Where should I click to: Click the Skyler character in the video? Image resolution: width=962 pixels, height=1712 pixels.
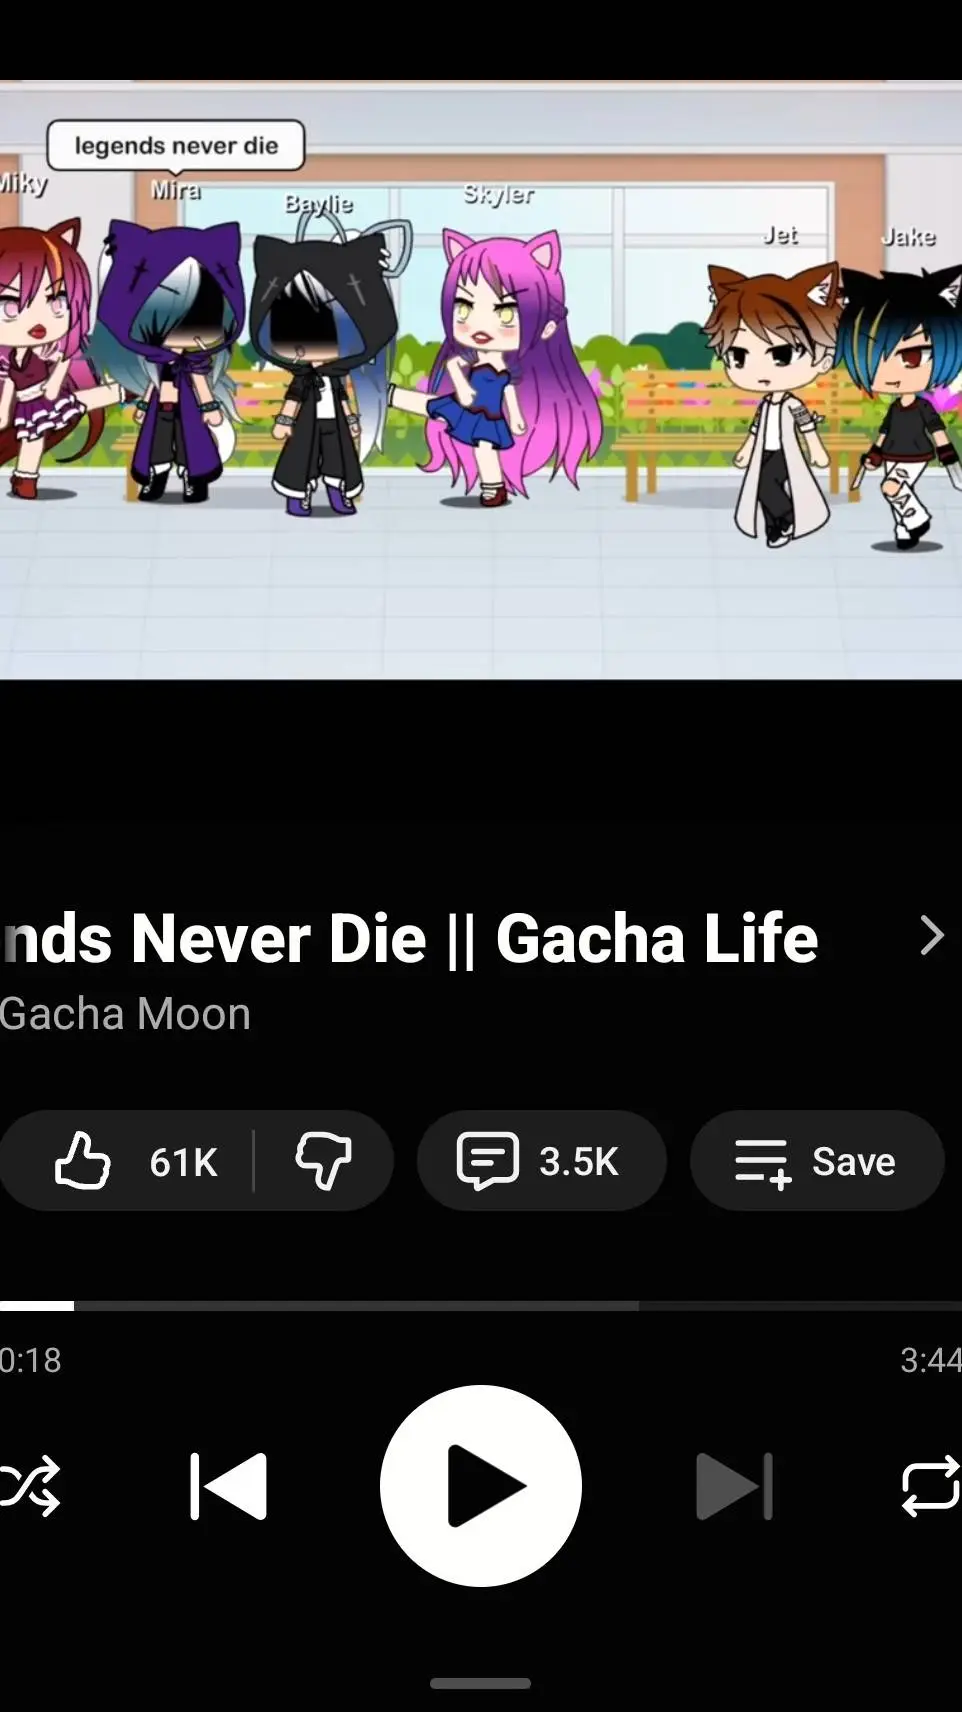pos(510,365)
